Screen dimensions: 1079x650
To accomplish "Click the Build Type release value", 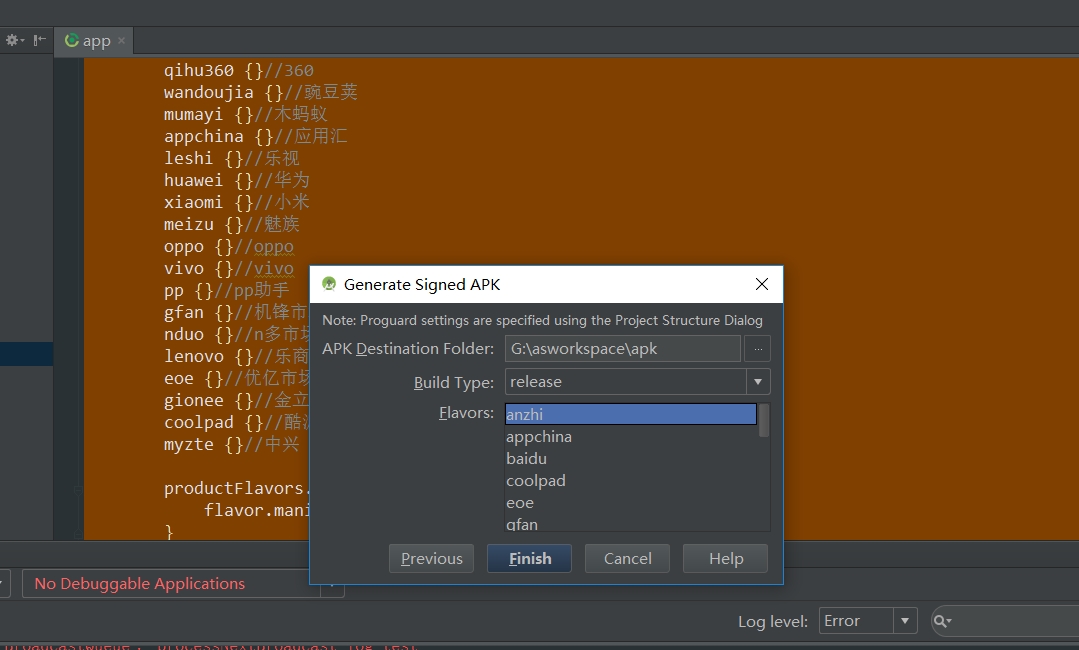I will click(x=535, y=382).
